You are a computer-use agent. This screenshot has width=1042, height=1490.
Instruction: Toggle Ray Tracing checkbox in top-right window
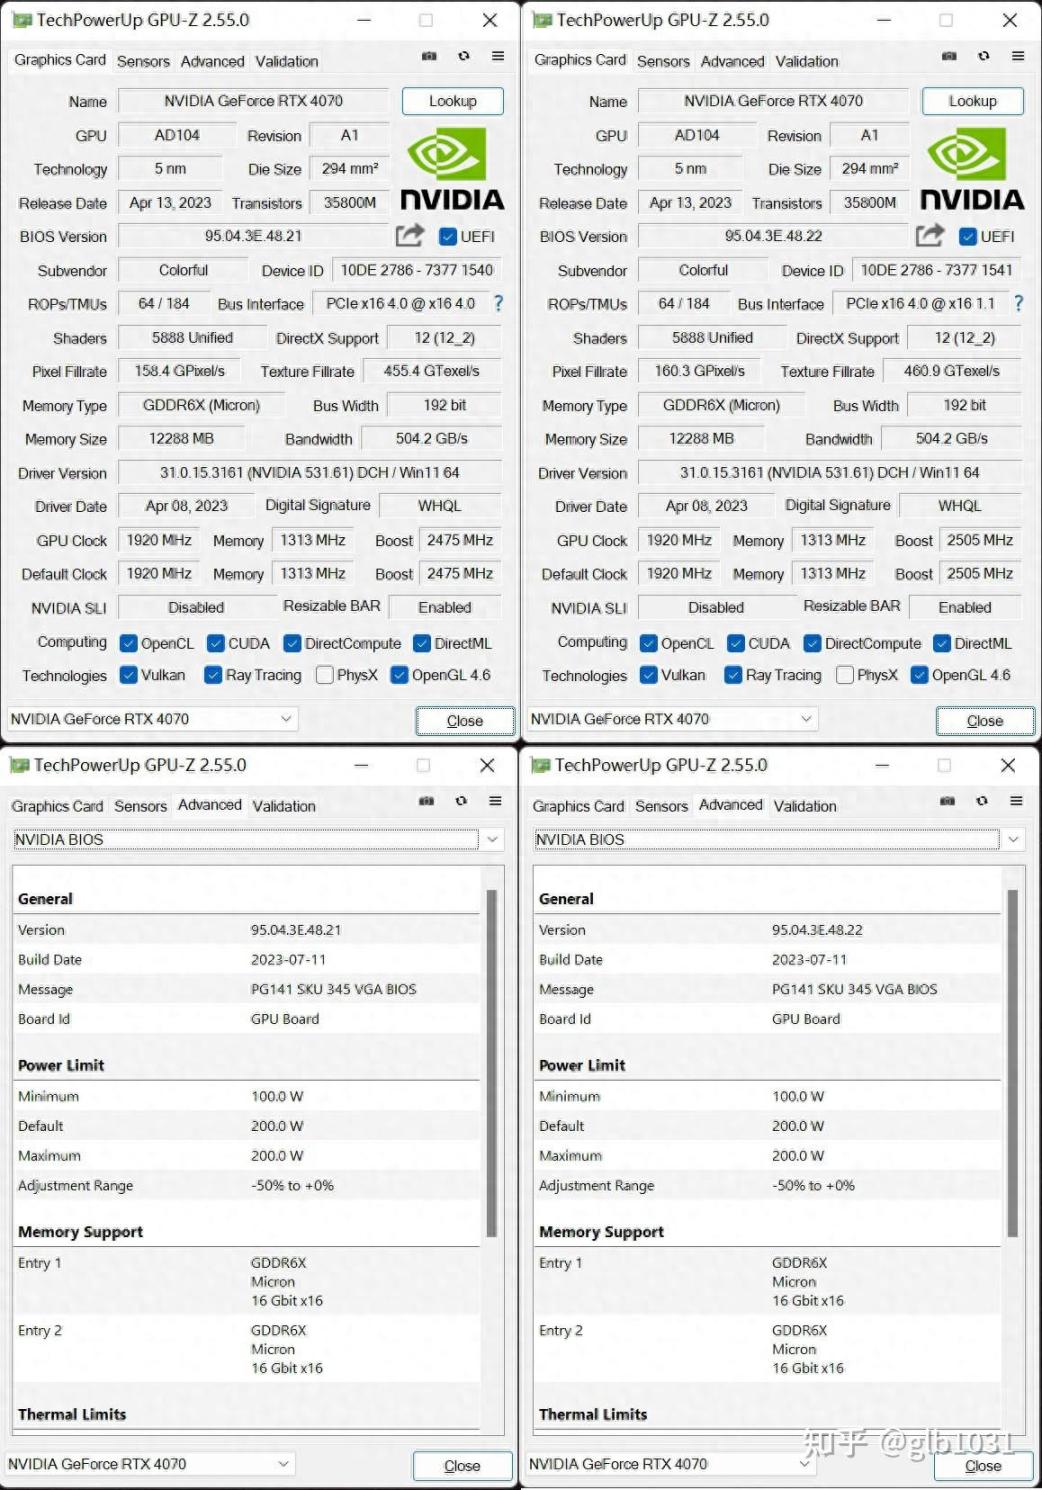(x=733, y=675)
